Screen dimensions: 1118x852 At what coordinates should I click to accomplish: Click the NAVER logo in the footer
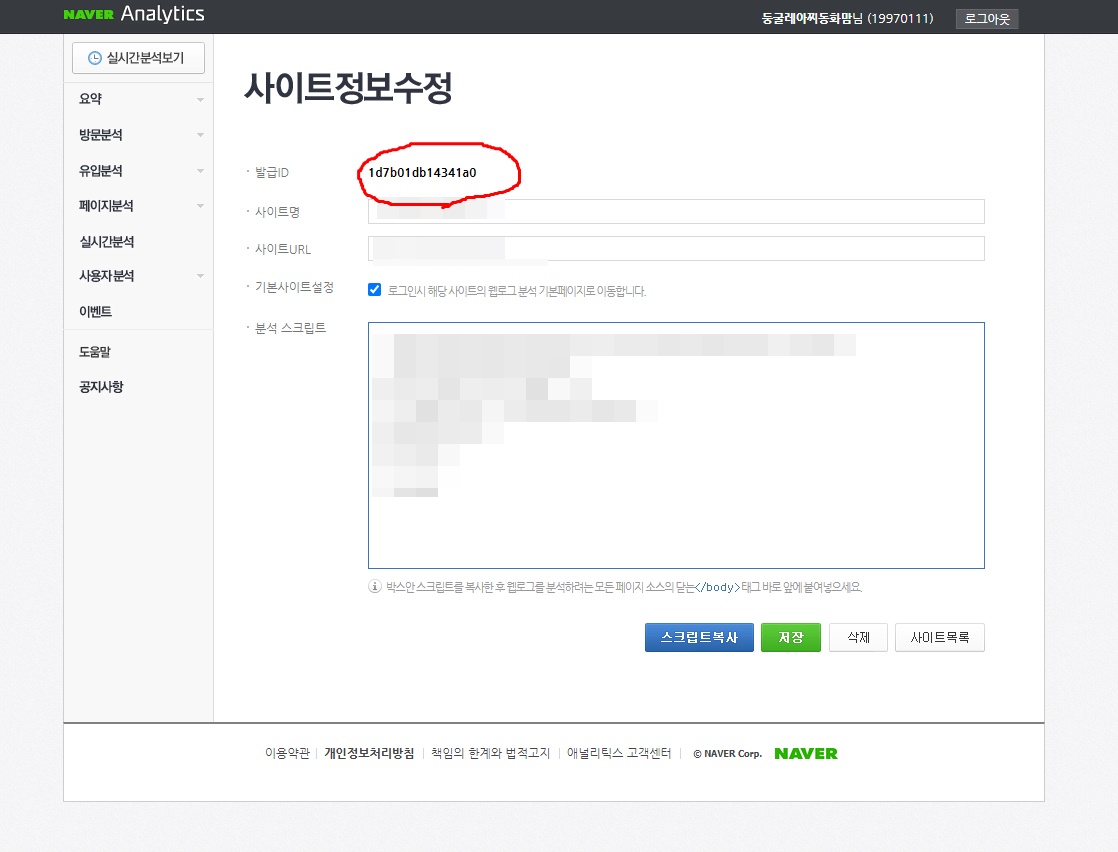coord(806,753)
